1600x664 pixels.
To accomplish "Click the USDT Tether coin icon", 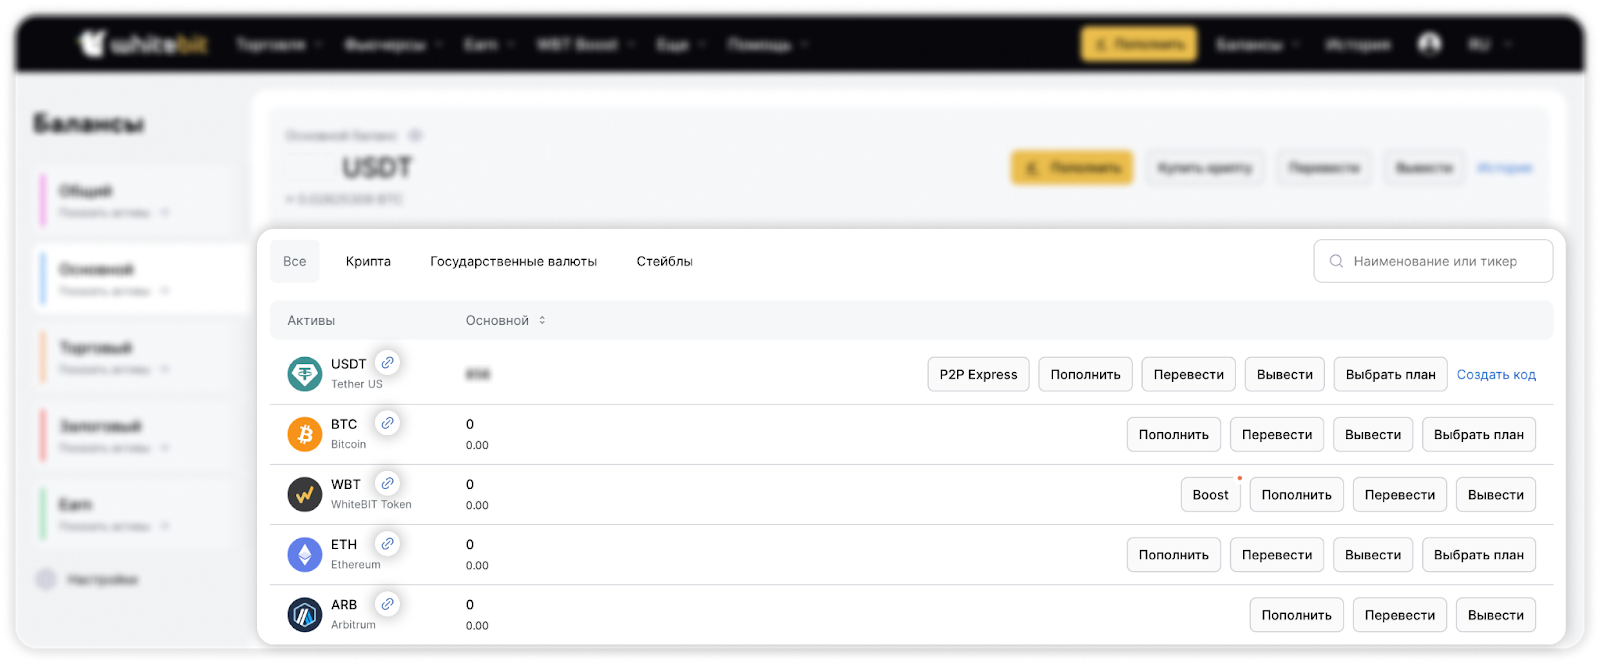I will 305,374.
